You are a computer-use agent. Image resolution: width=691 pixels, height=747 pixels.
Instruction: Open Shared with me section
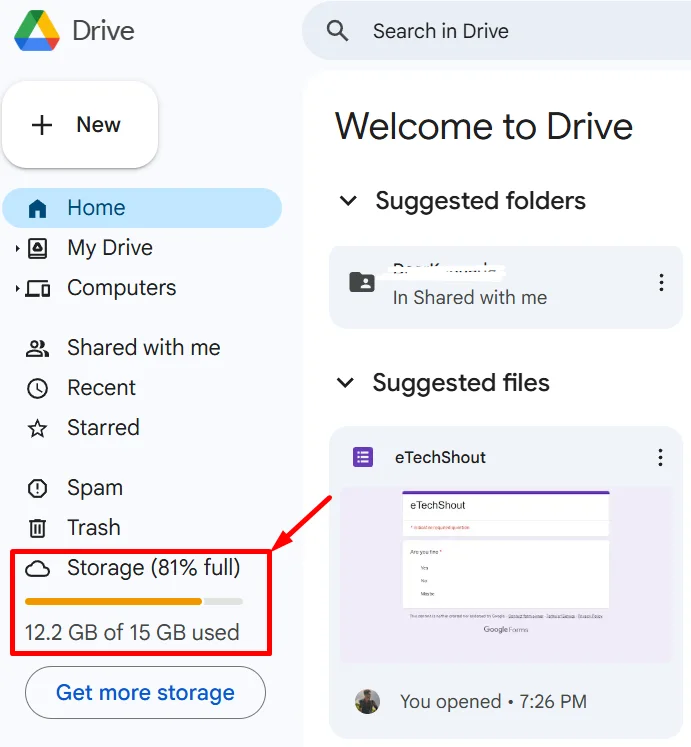143,348
